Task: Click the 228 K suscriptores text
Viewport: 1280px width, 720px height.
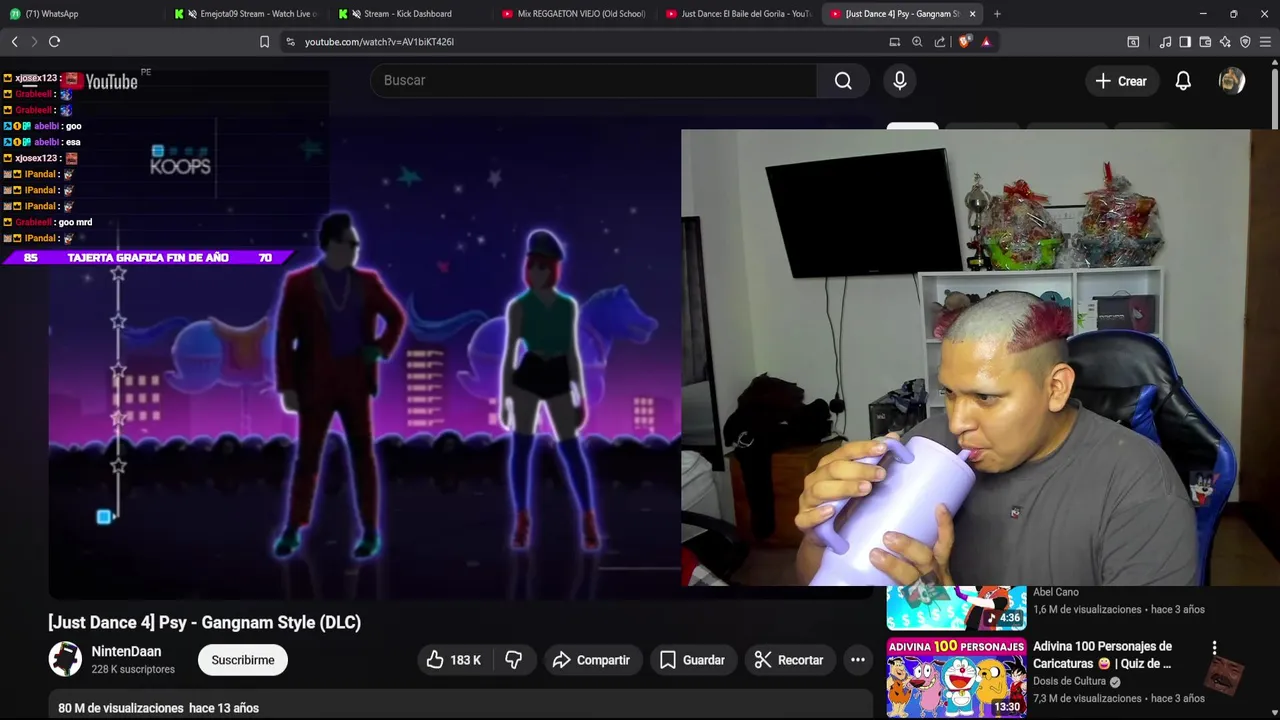Action: click(133, 669)
